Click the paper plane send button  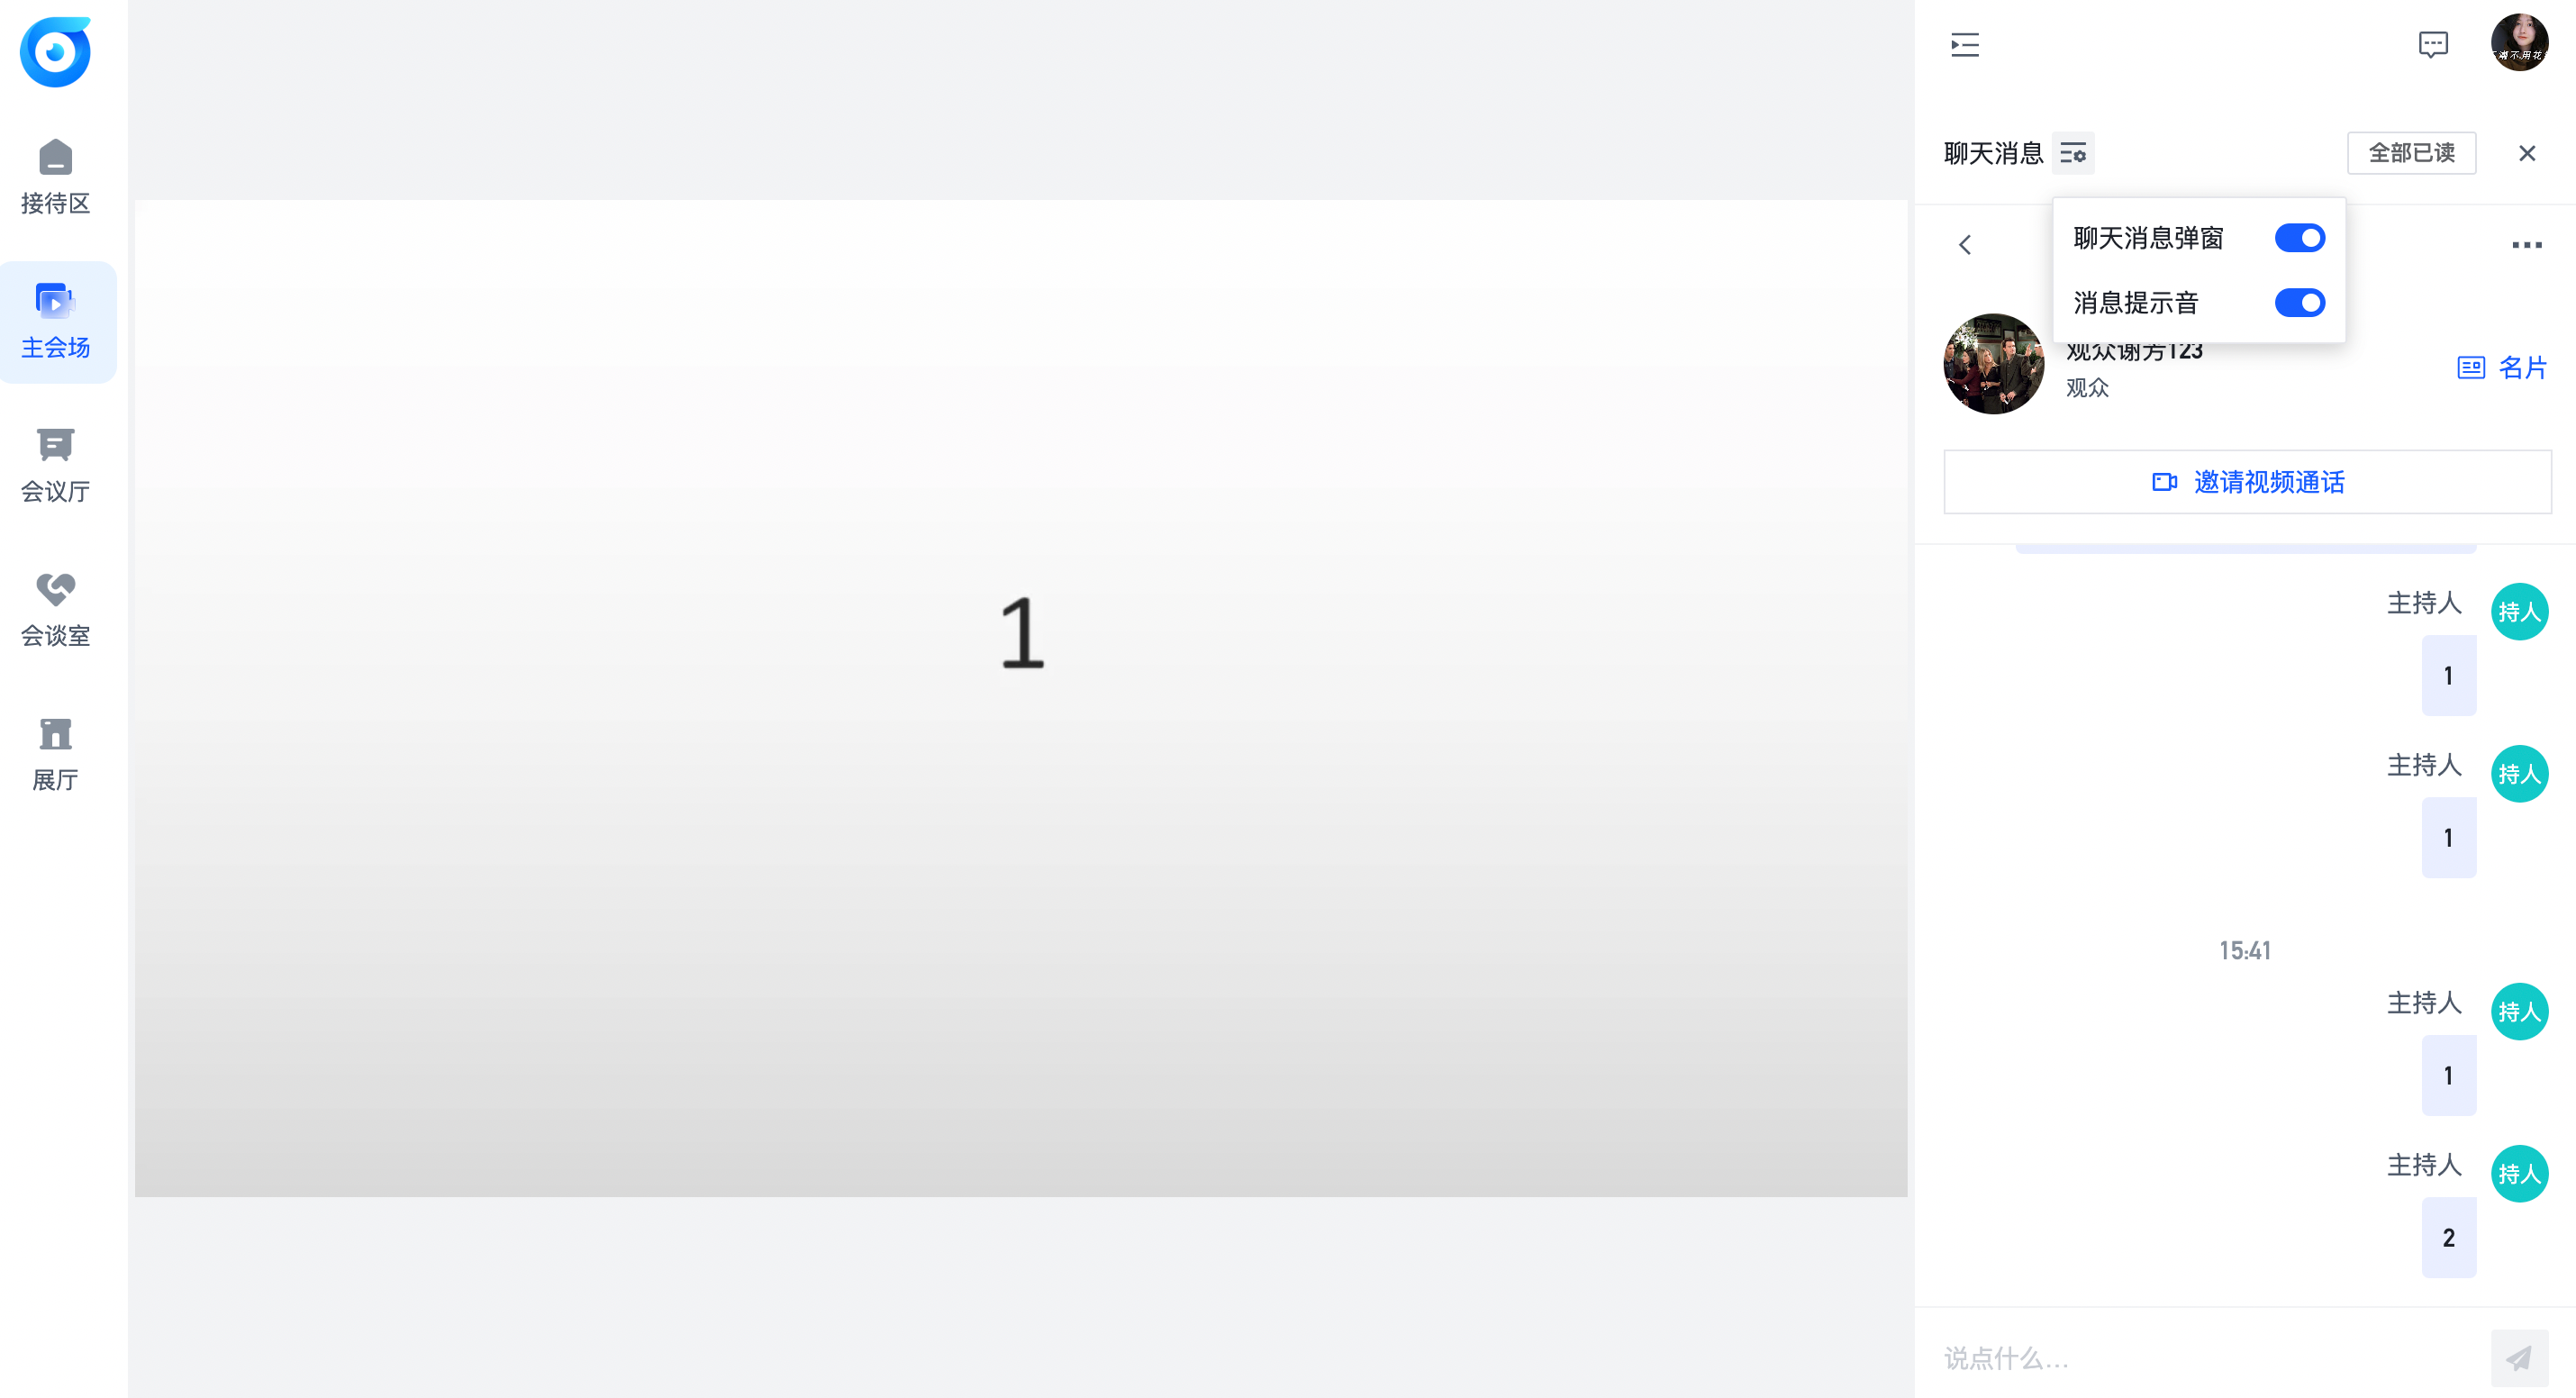[2518, 1358]
